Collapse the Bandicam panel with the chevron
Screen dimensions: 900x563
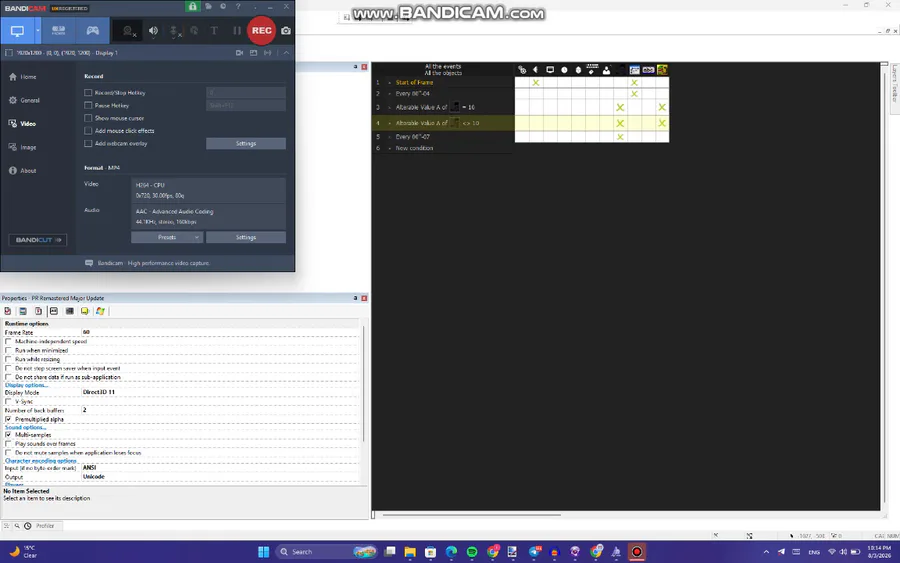(x=286, y=53)
